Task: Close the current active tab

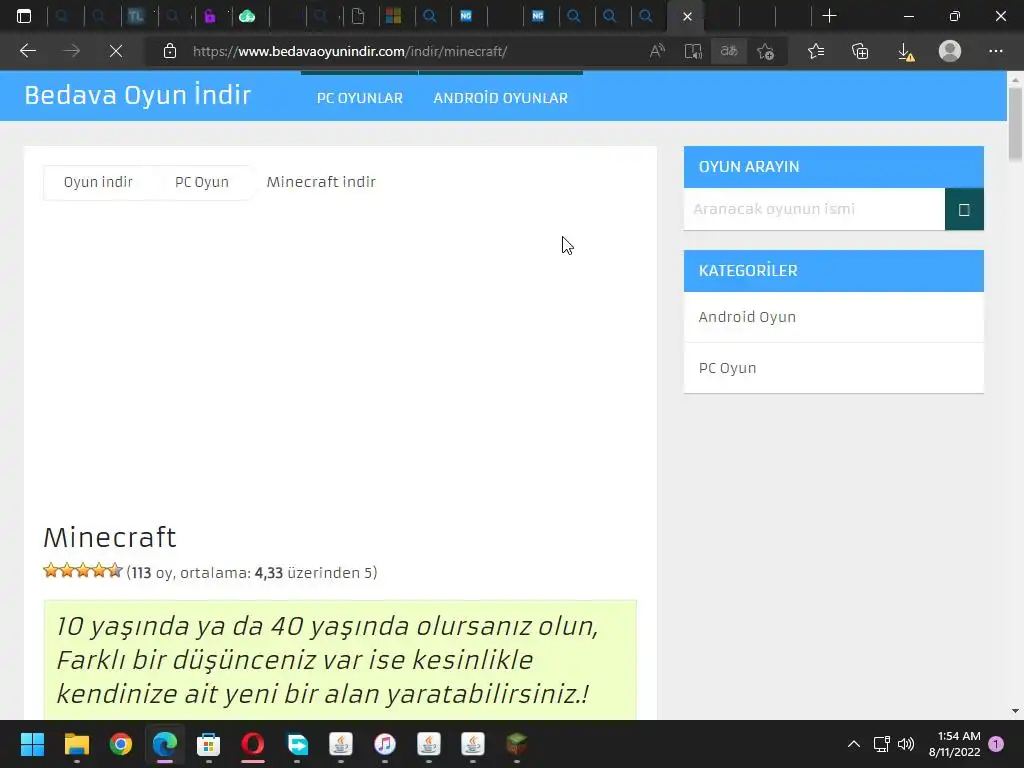Action: coord(687,17)
